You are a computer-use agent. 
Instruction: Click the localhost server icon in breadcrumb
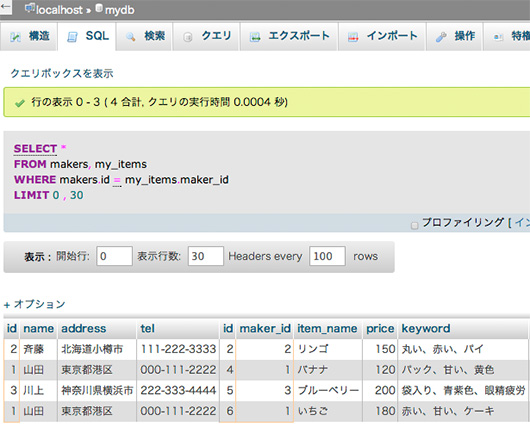pos(30,8)
